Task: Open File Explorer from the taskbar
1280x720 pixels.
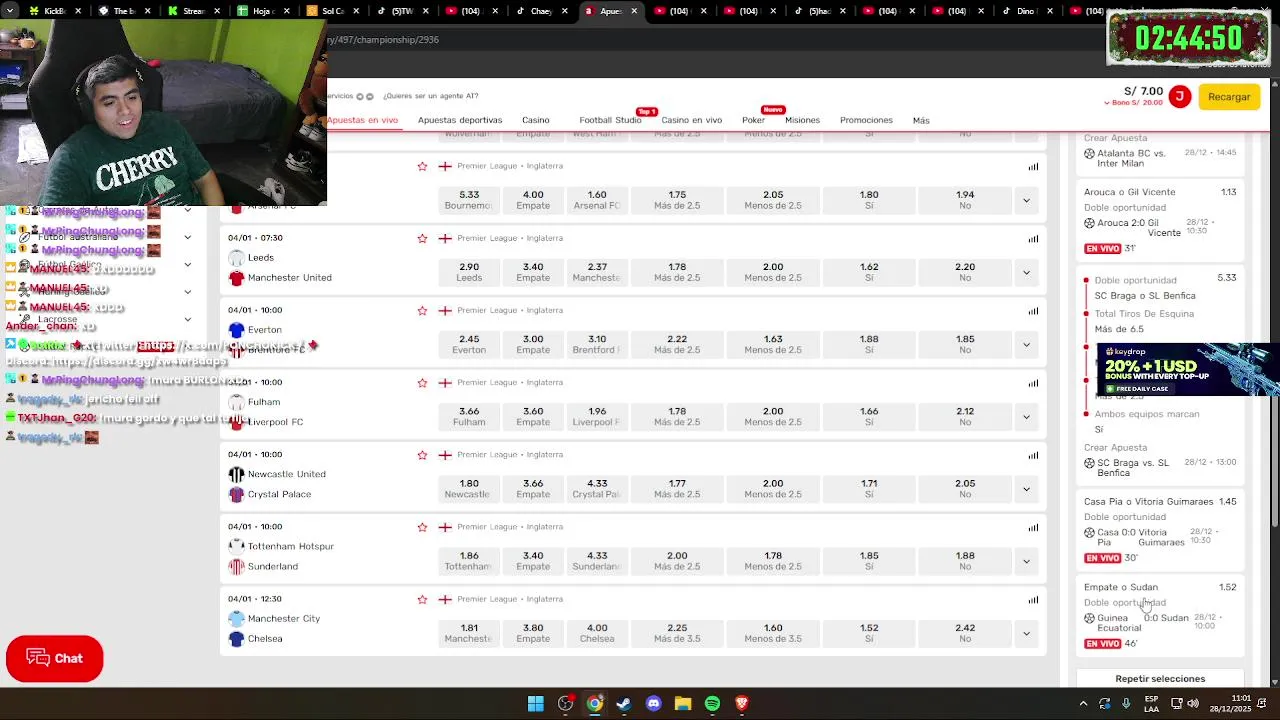Action: [x=683, y=704]
